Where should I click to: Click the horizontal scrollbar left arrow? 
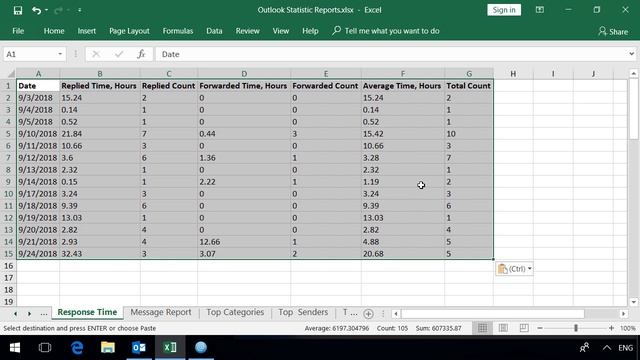click(x=396, y=313)
